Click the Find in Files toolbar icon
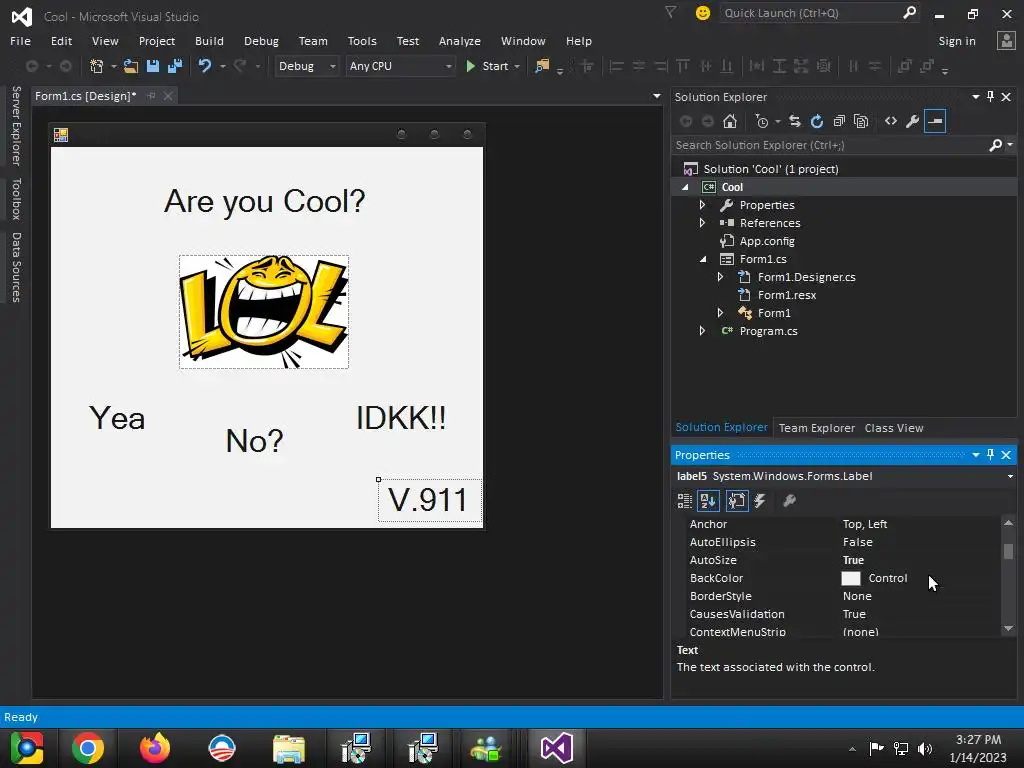 point(542,66)
